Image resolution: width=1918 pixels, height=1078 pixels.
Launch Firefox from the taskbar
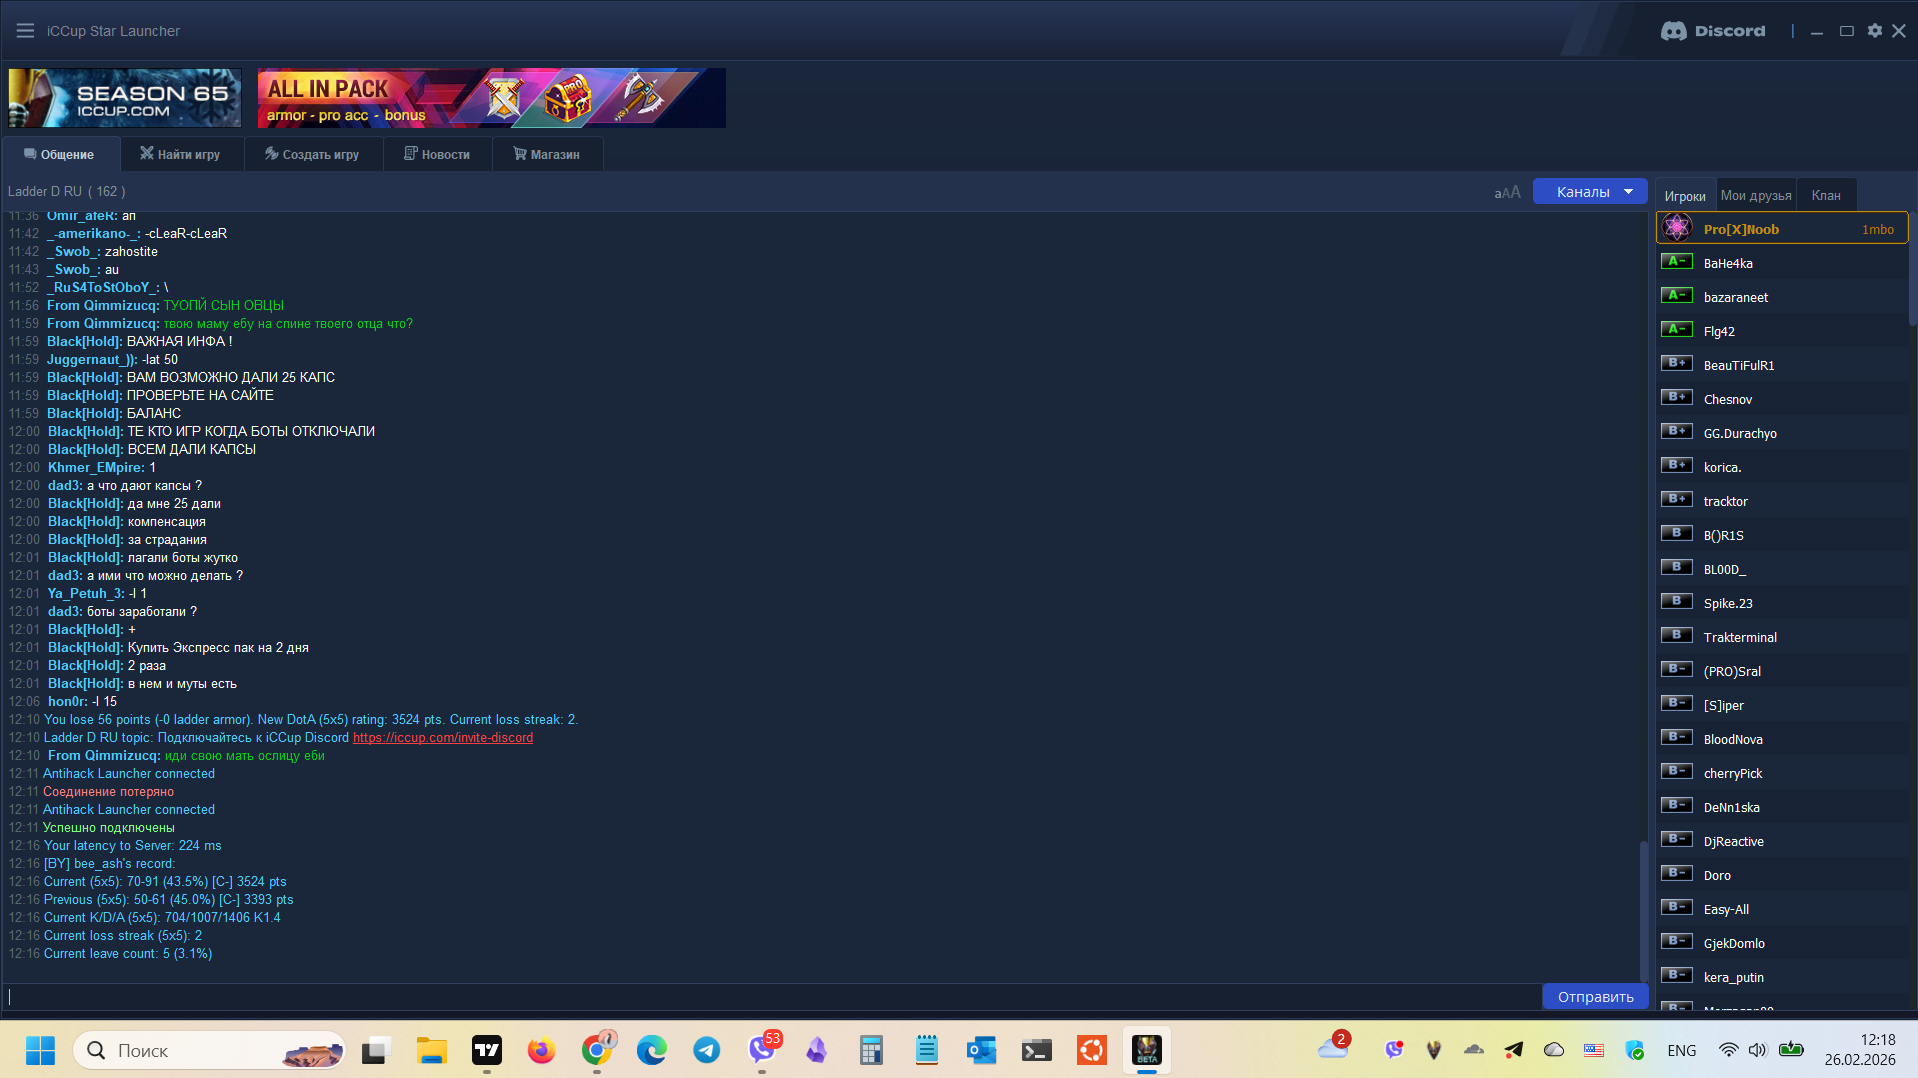pos(541,1050)
